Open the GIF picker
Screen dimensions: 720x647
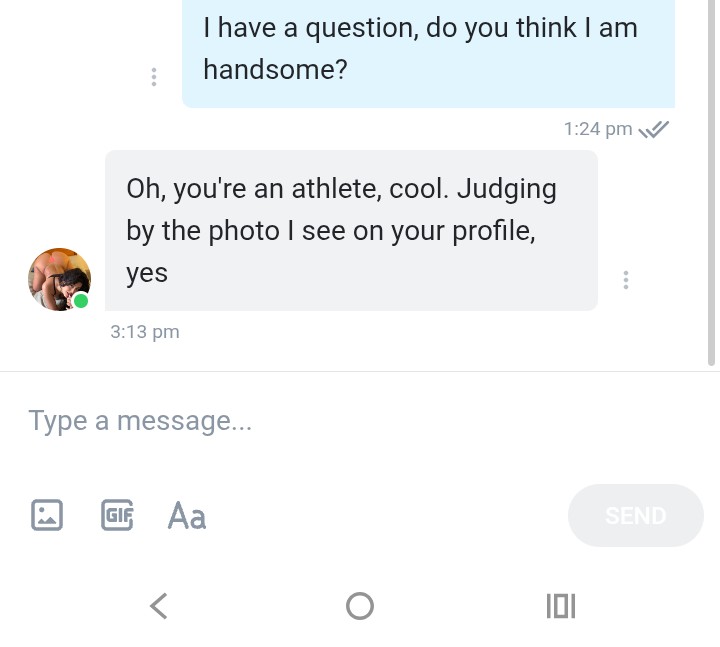pyautogui.click(x=117, y=515)
